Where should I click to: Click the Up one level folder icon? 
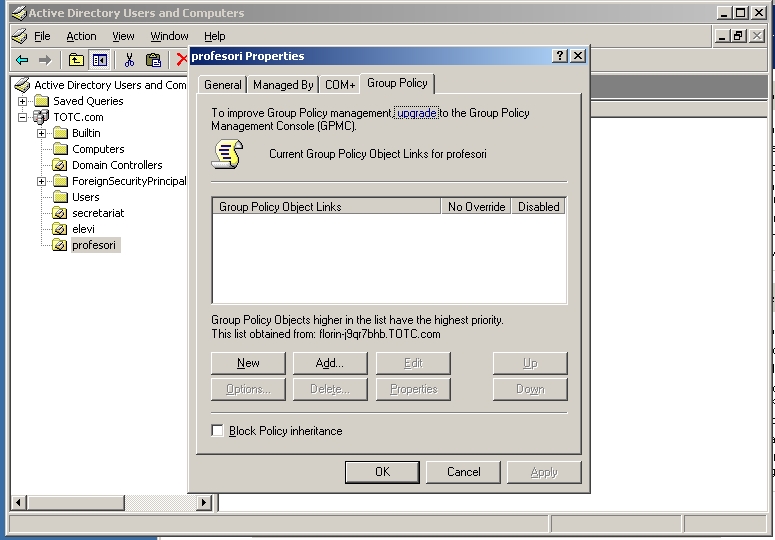pos(76,60)
